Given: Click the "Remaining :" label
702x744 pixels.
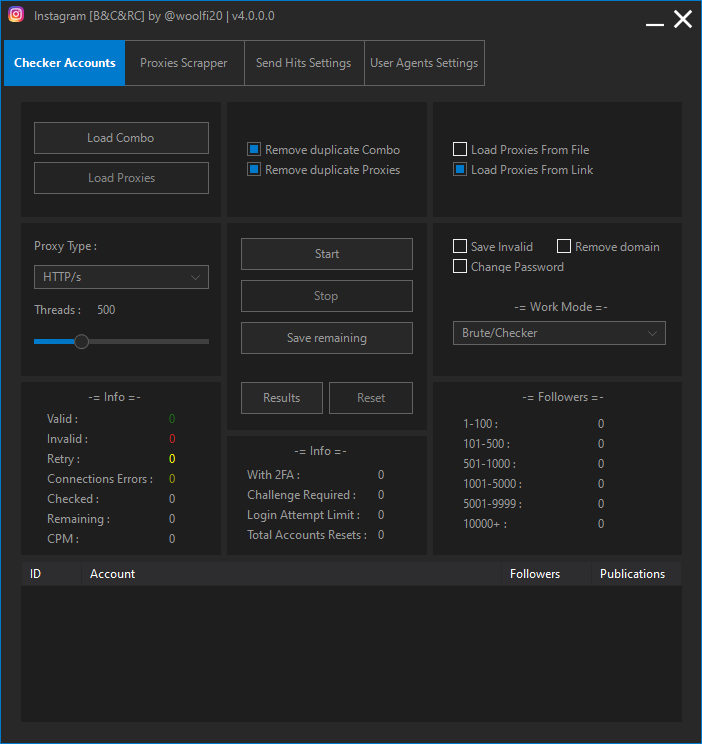Looking at the screenshot, I should coord(78,519).
